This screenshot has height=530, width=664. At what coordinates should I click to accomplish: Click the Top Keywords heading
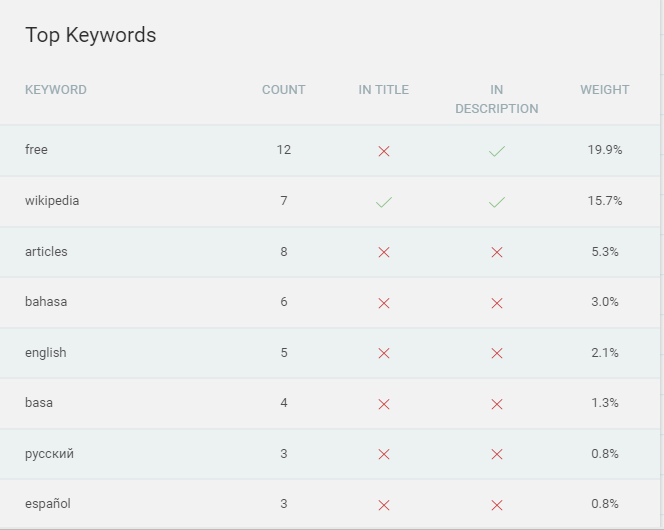91,35
